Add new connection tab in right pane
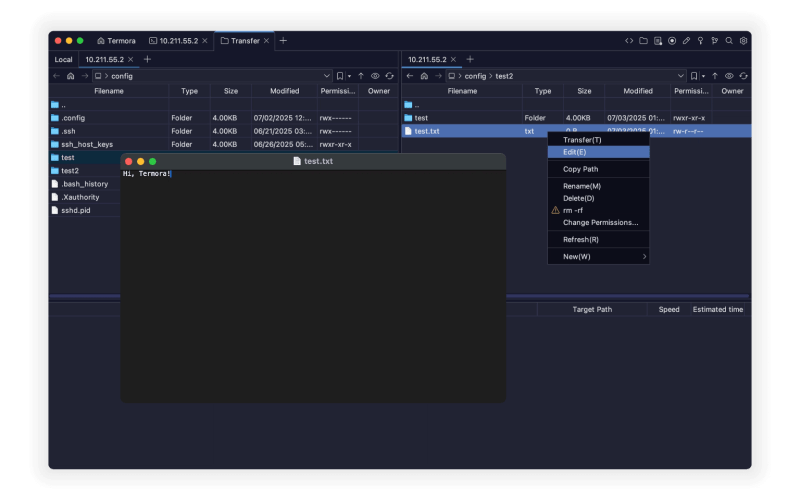Viewport: 800px width, 500px height. tap(470, 60)
